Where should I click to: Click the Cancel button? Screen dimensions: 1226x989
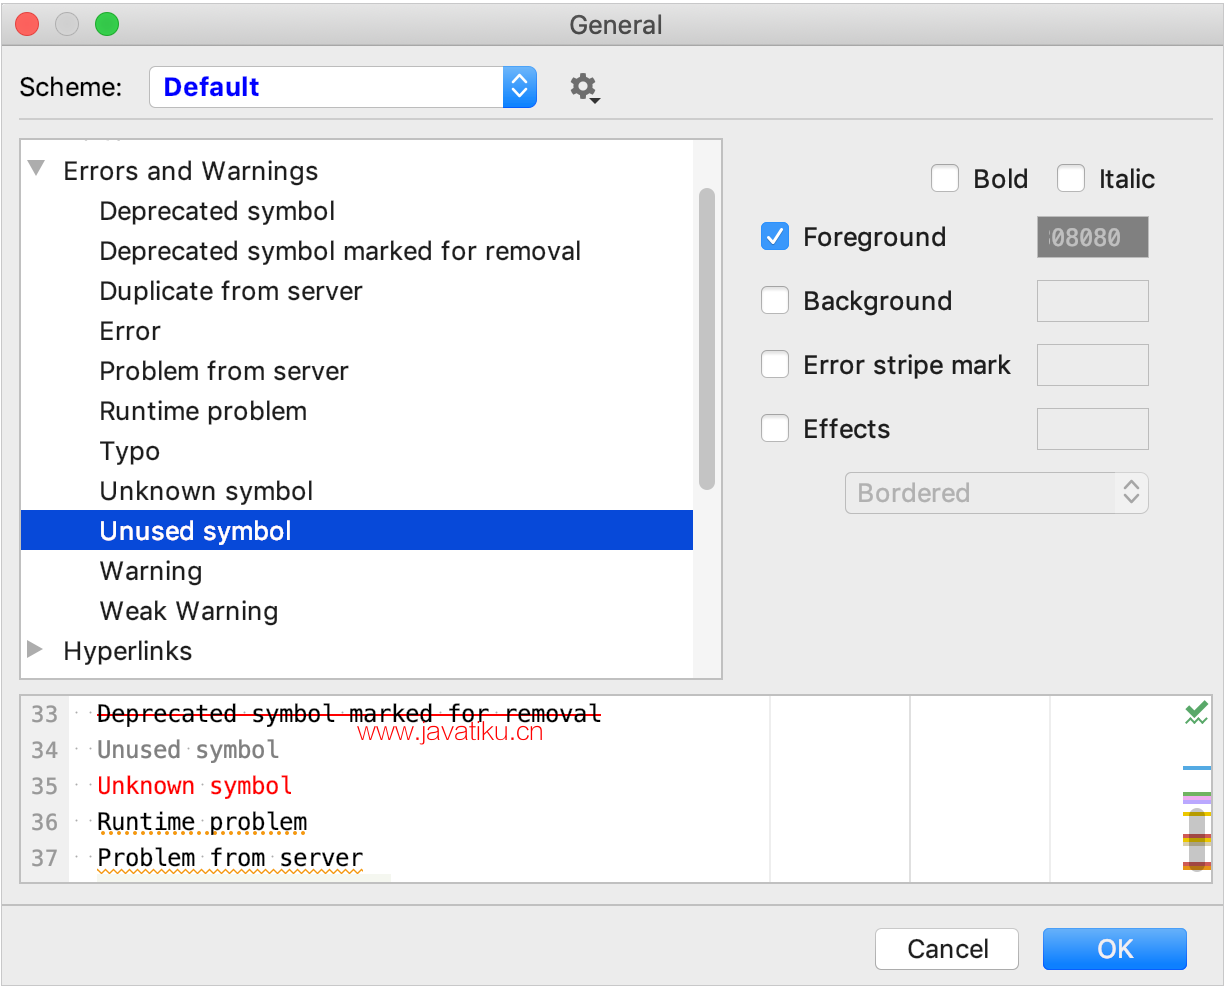(x=947, y=949)
